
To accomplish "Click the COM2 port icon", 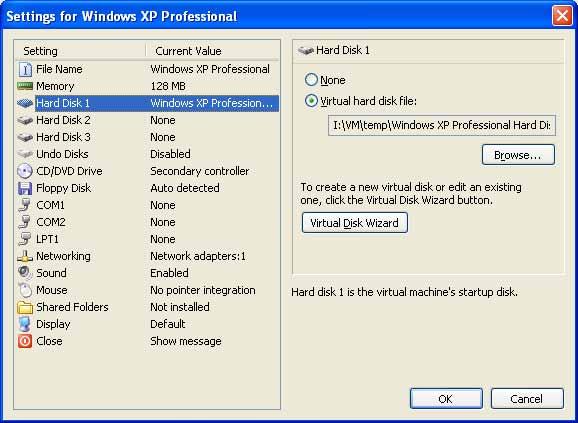I will tap(25, 222).
